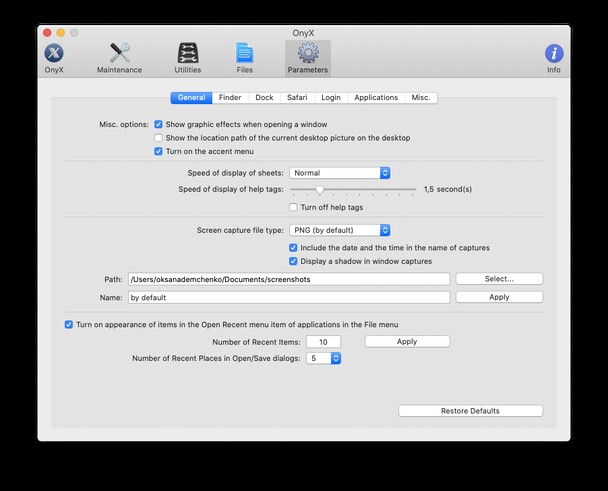
Task: Toggle Open Recent menu items appearance checkbox
Action: pyautogui.click(x=69, y=325)
